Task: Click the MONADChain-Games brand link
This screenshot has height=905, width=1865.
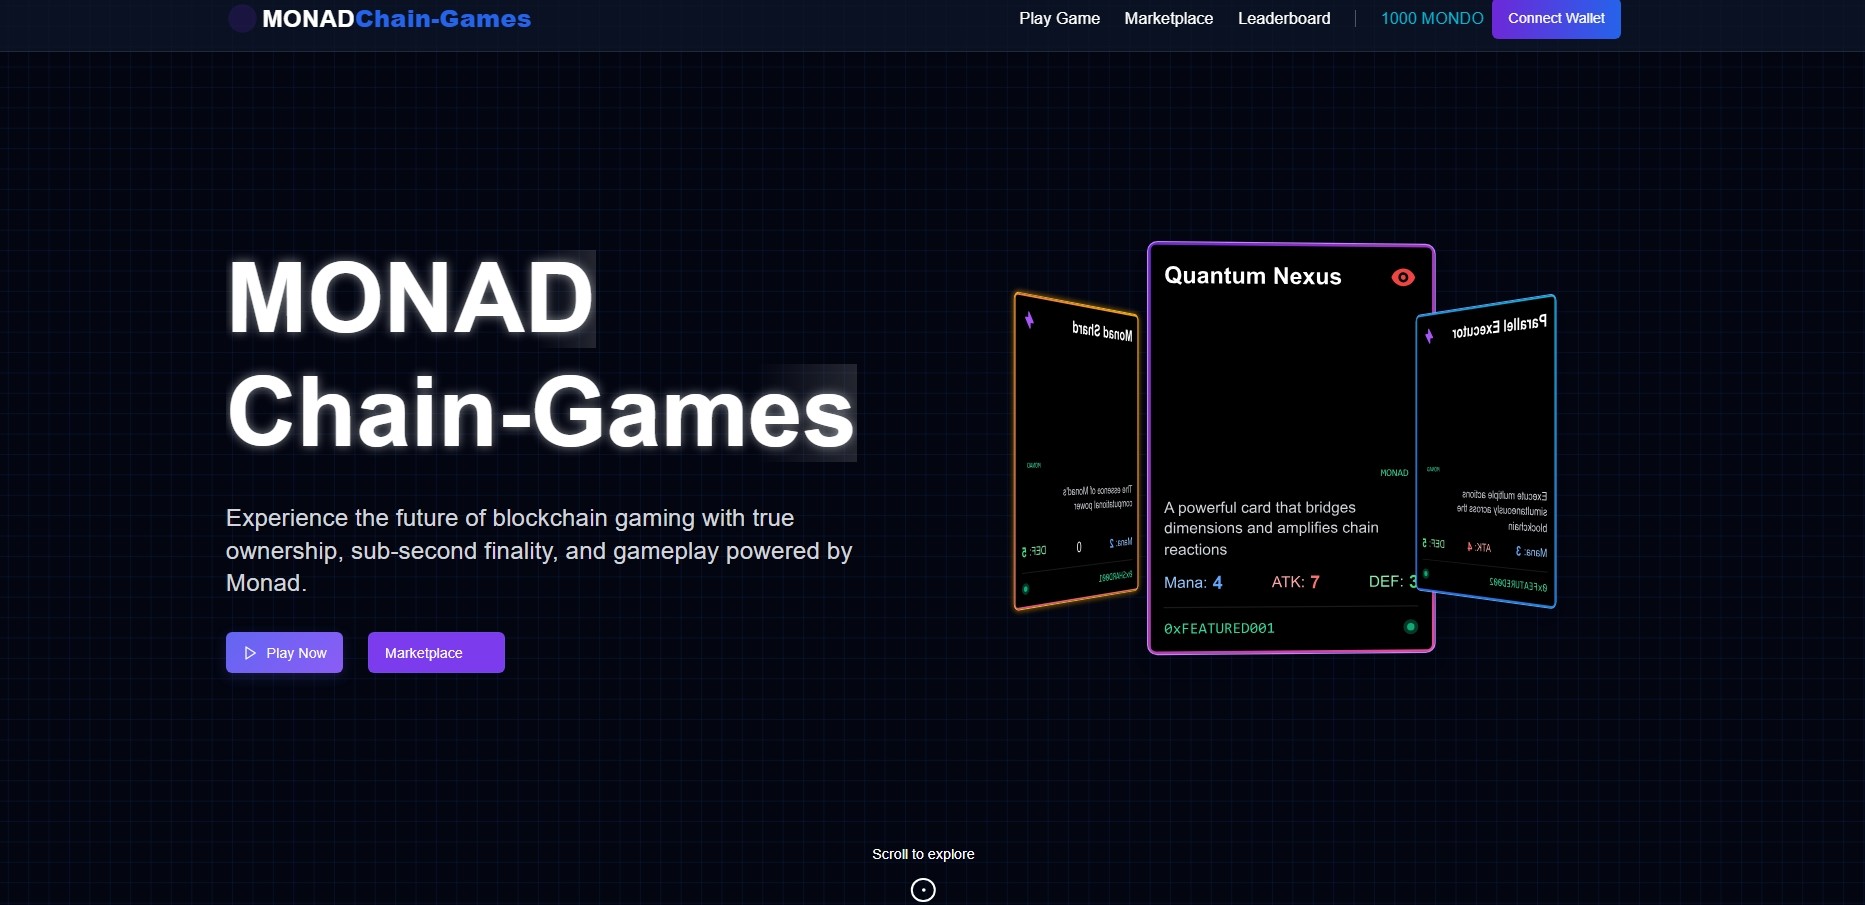Action: pos(380,19)
